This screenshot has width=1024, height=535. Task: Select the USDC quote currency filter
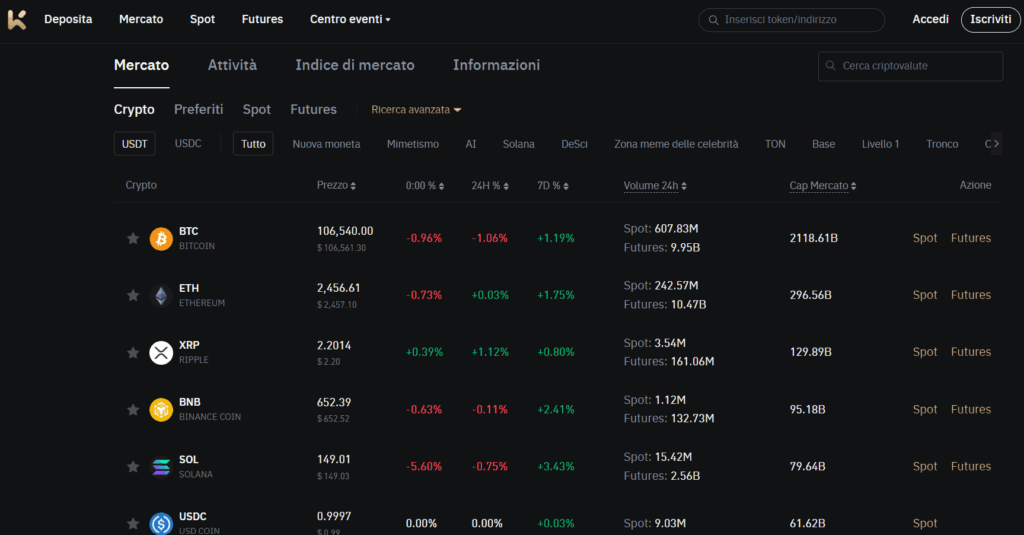tap(188, 144)
